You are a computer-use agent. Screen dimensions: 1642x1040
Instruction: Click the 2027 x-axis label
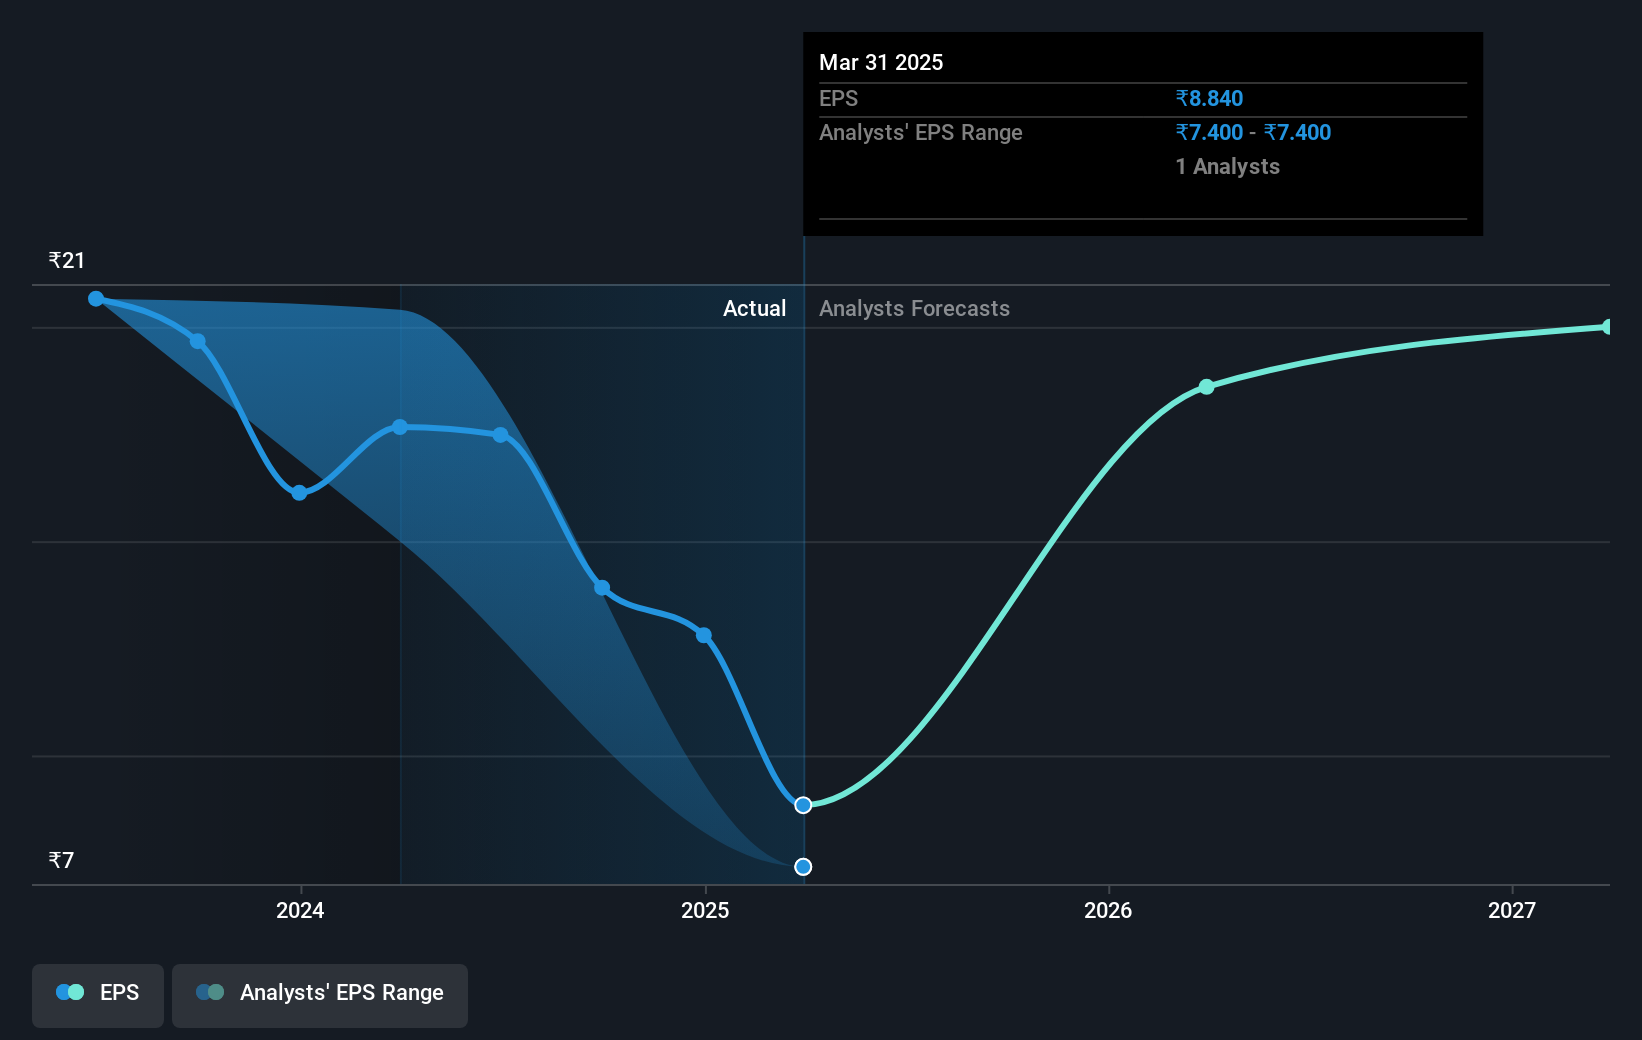coord(1512,910)
